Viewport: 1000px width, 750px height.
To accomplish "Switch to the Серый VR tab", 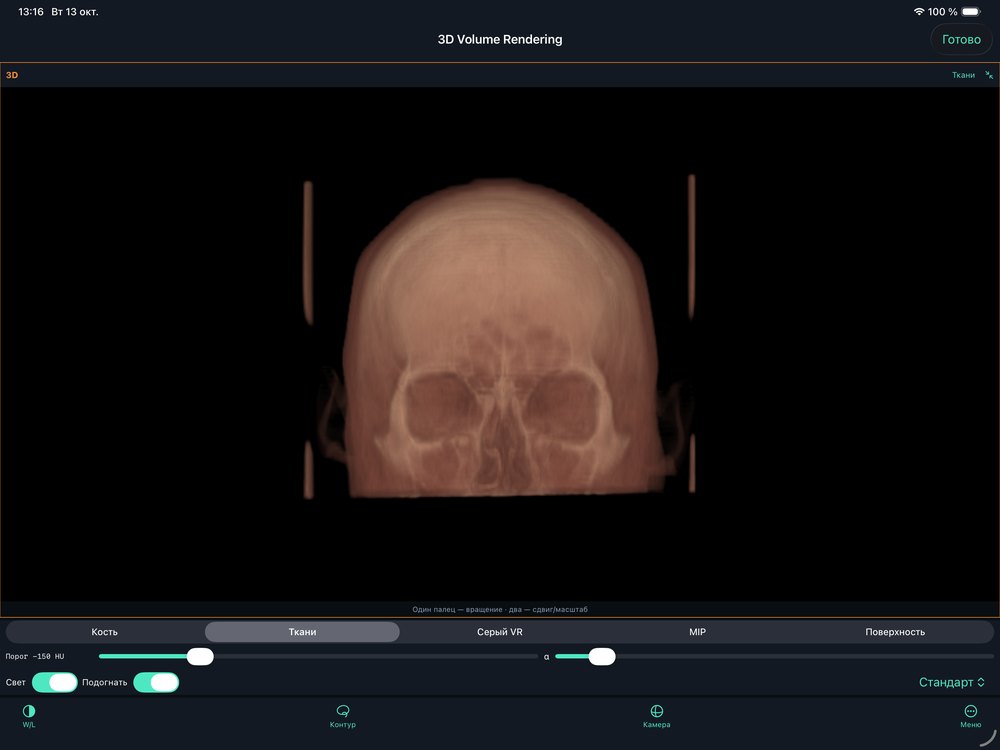I will pyautogui.click(x=499, y=631).
